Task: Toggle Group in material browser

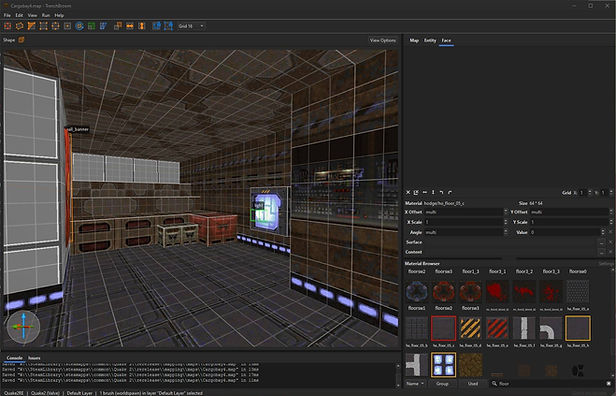Action: (x=442, y=383)
